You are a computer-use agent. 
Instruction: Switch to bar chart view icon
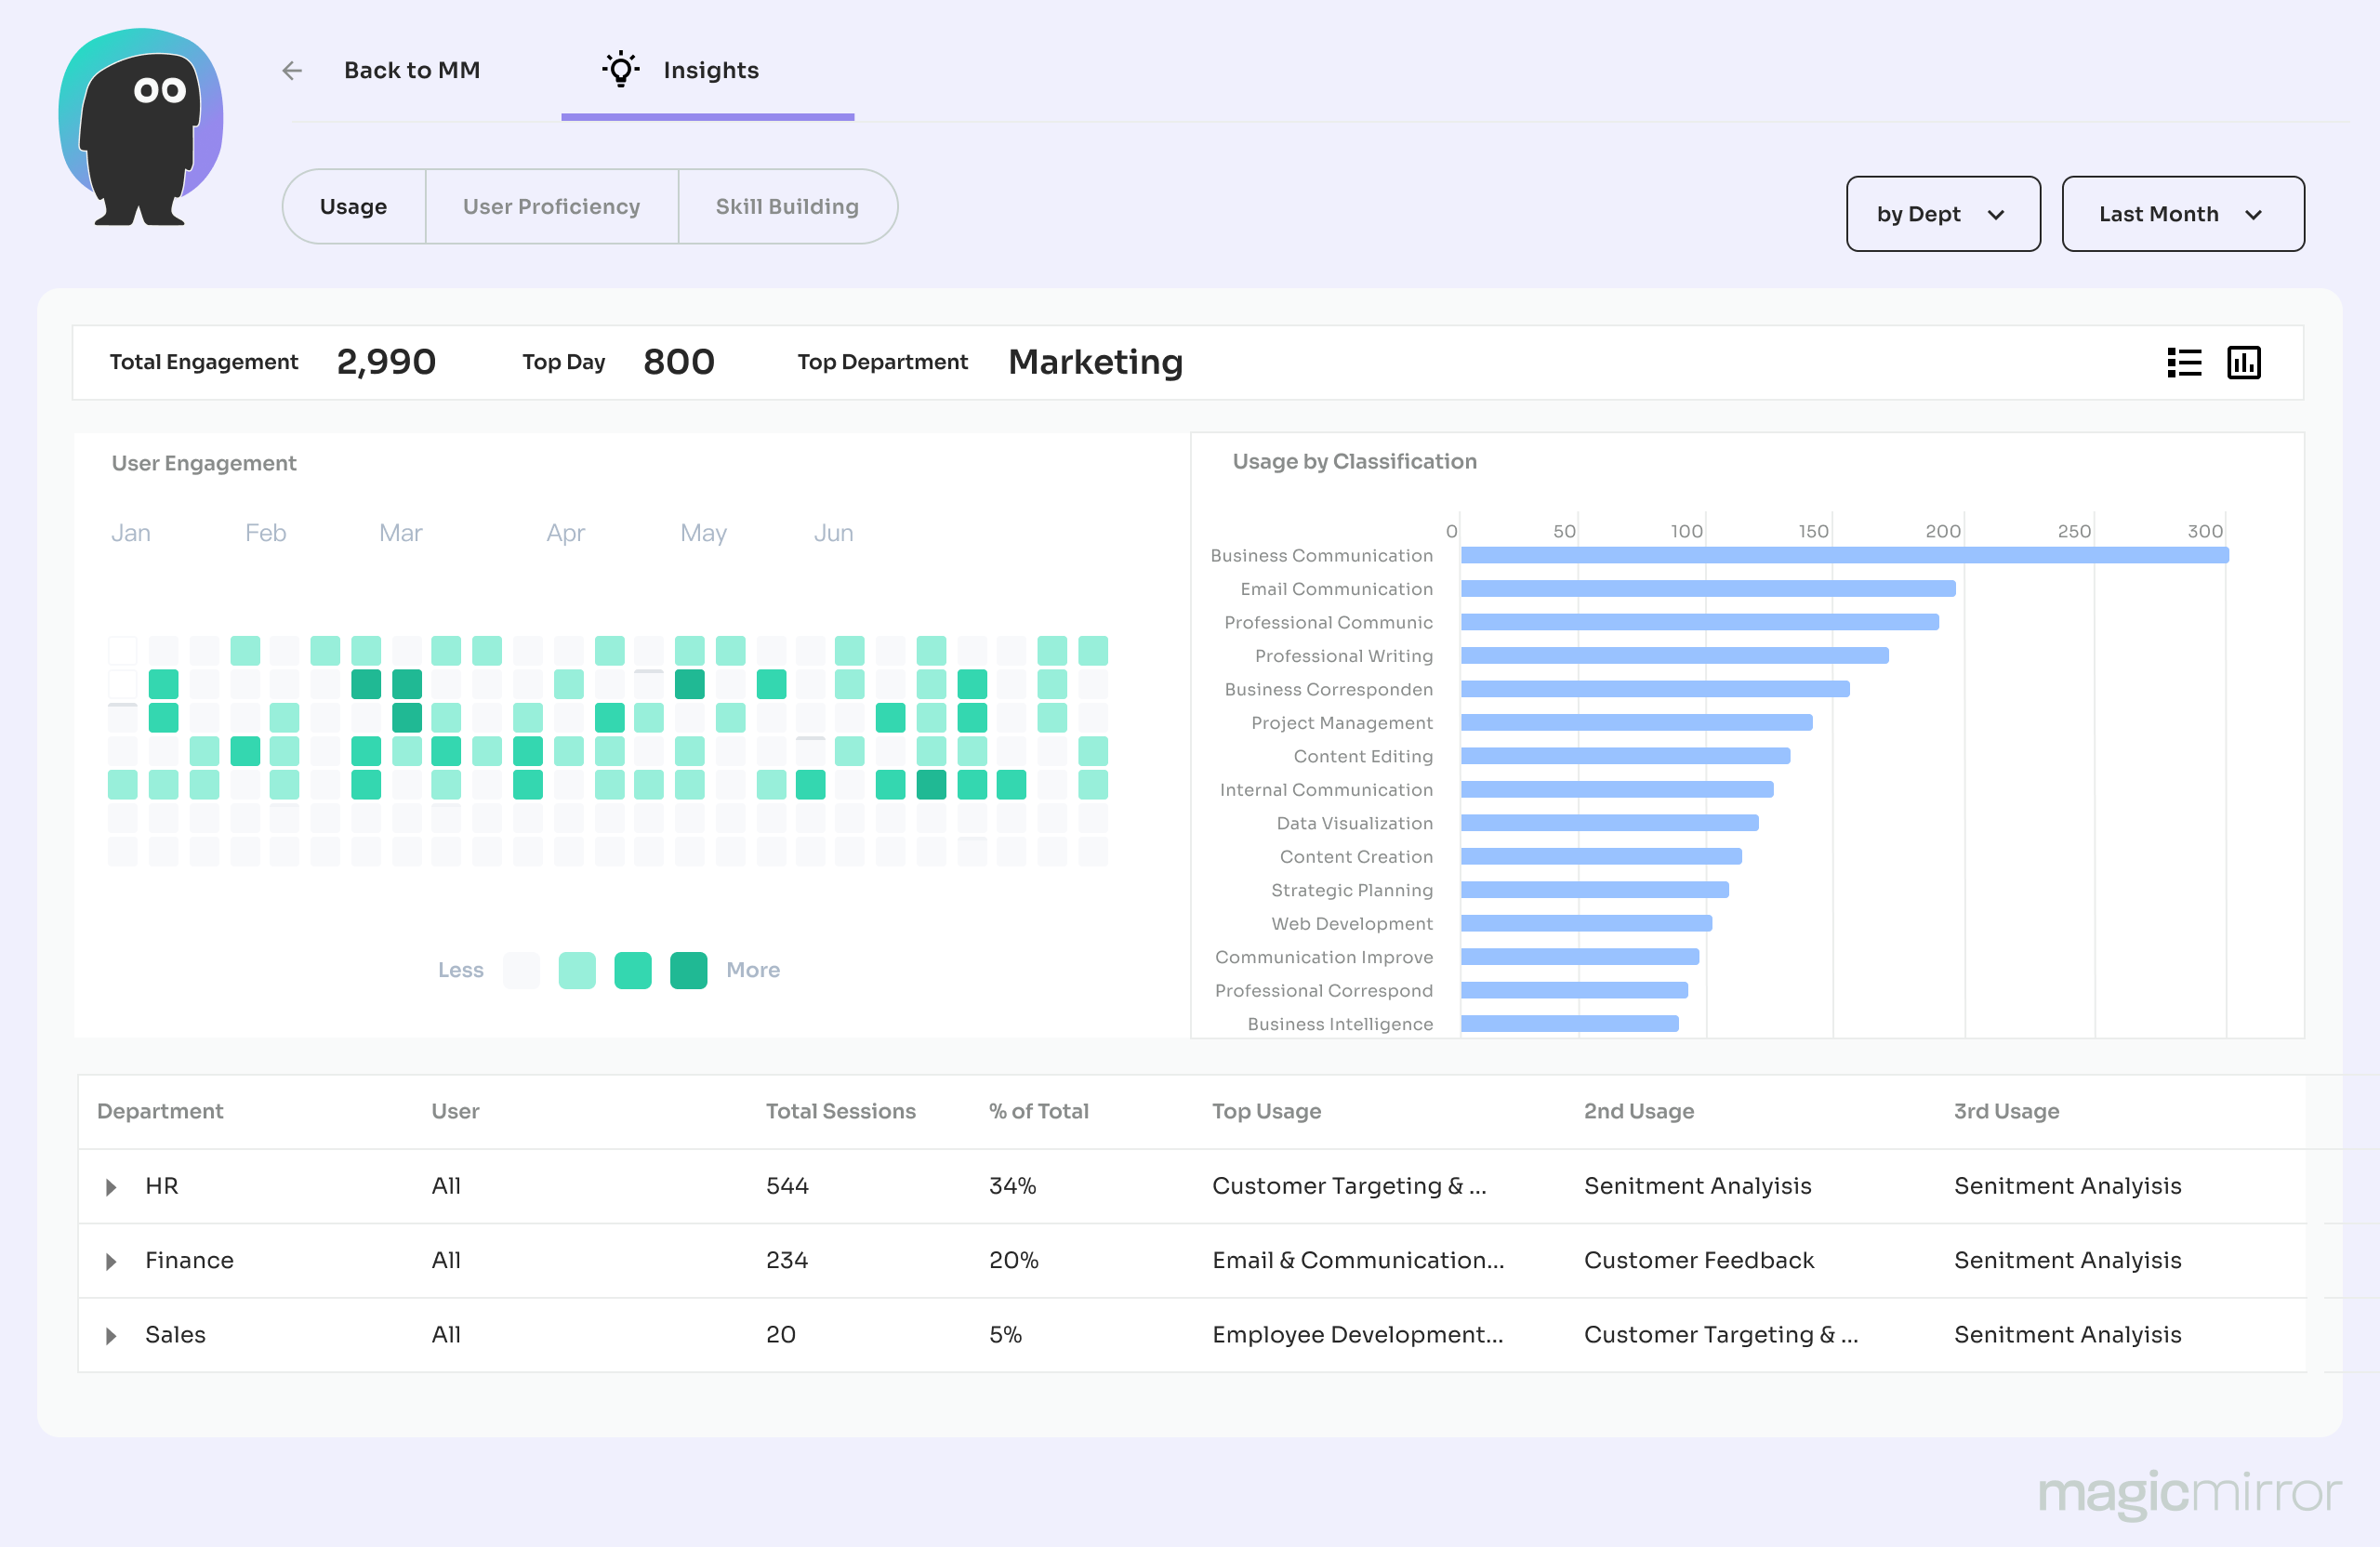pyautogui.click(x=2243, y=362)
